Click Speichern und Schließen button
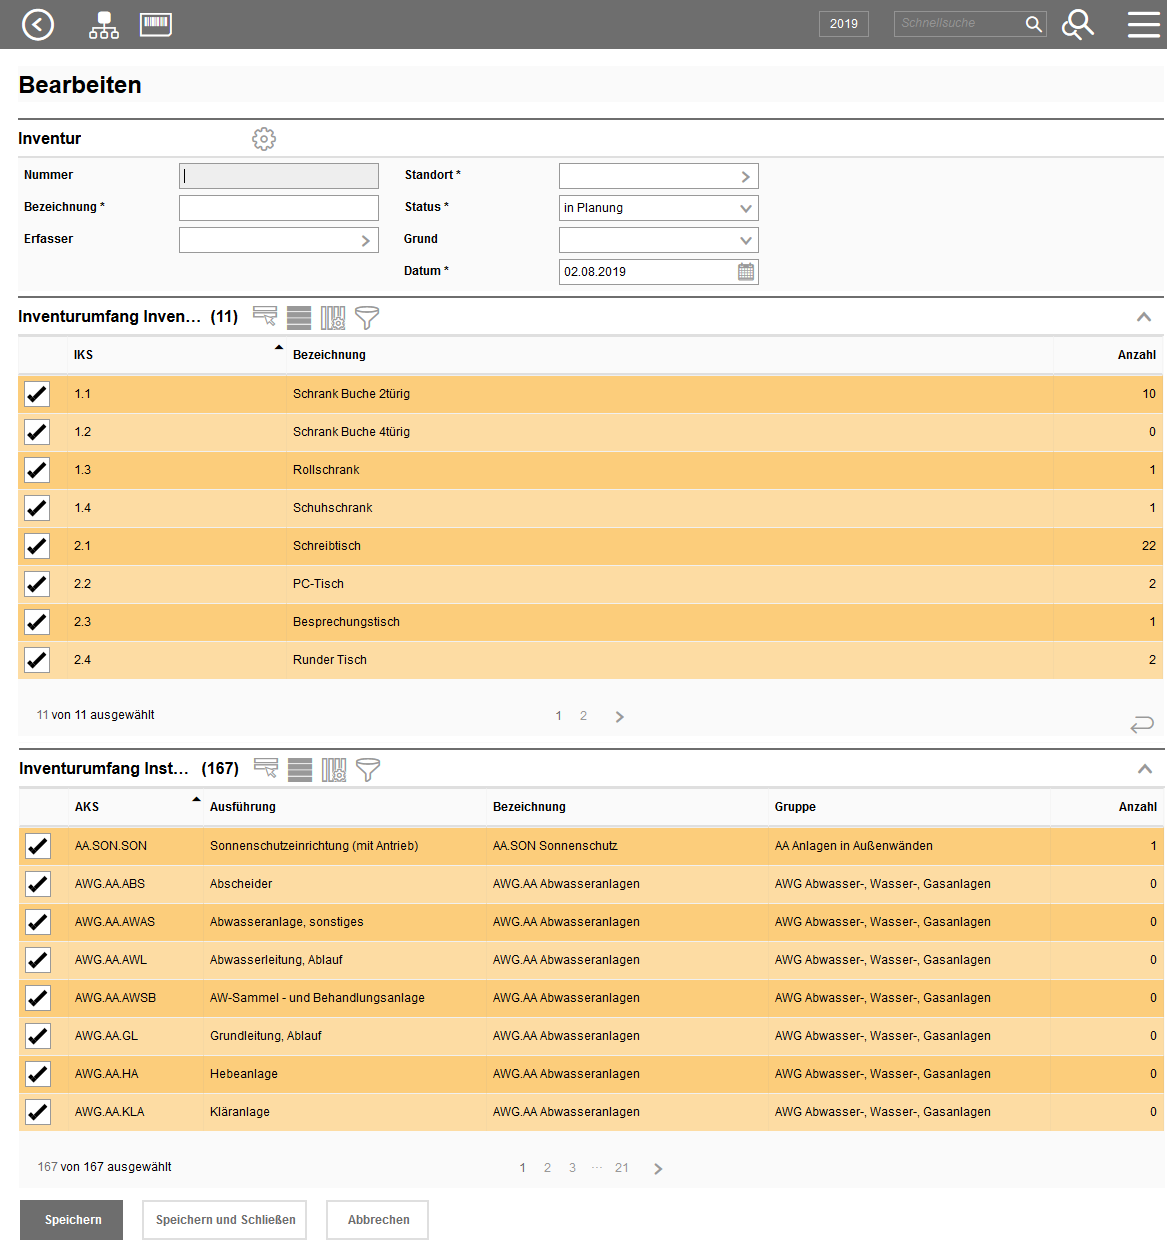 (225, 1220)
